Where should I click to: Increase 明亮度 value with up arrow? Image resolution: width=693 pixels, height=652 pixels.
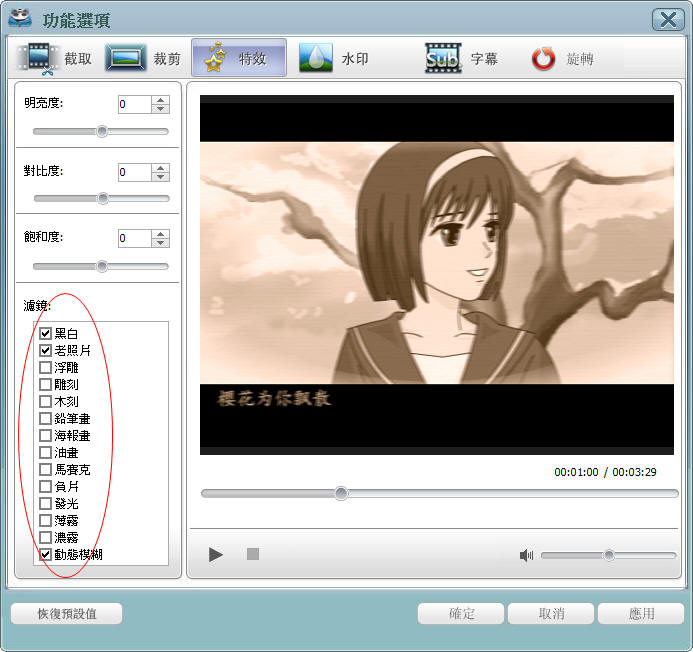161,100
